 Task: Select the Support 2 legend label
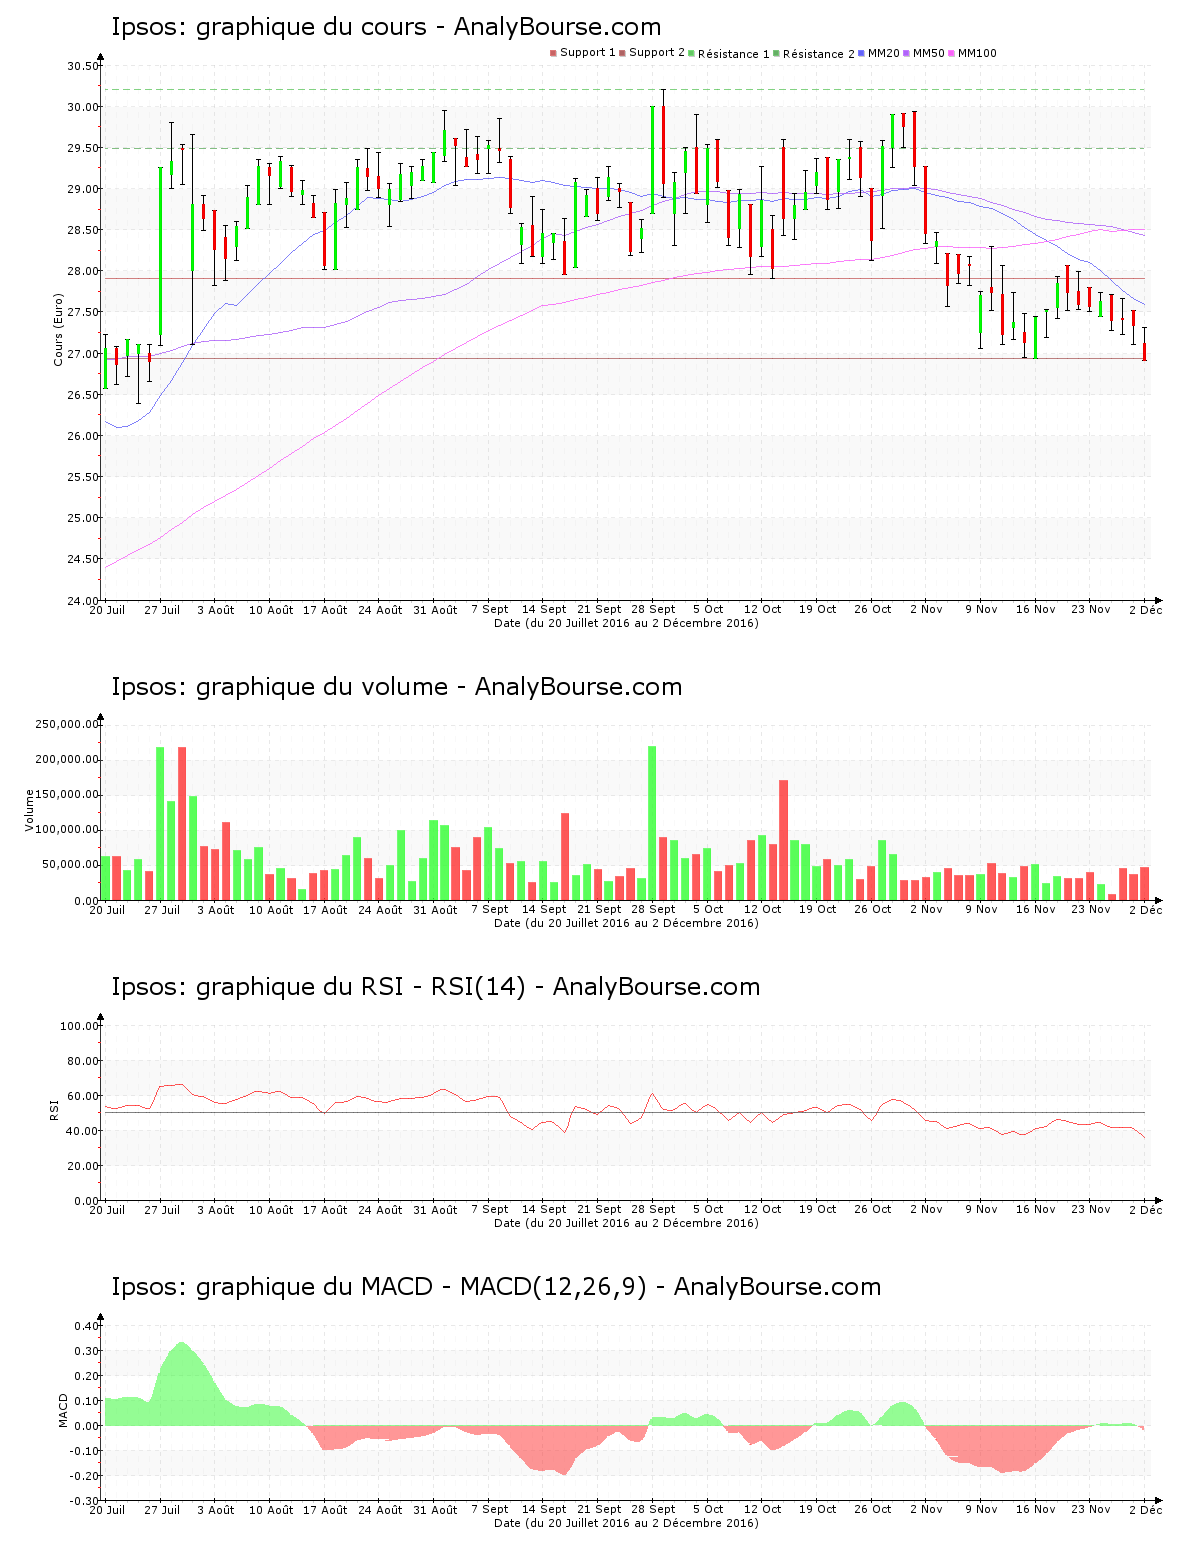pos(656,53)
